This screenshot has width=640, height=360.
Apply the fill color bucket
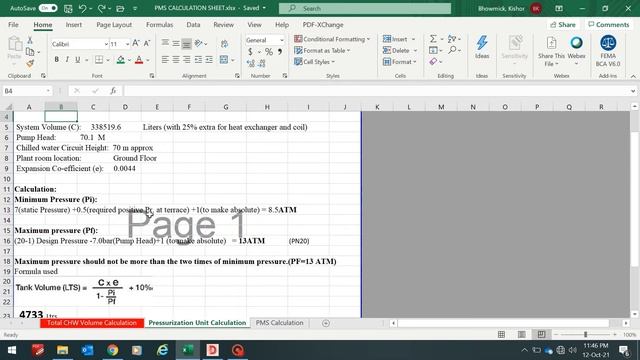tap(120, 60)
